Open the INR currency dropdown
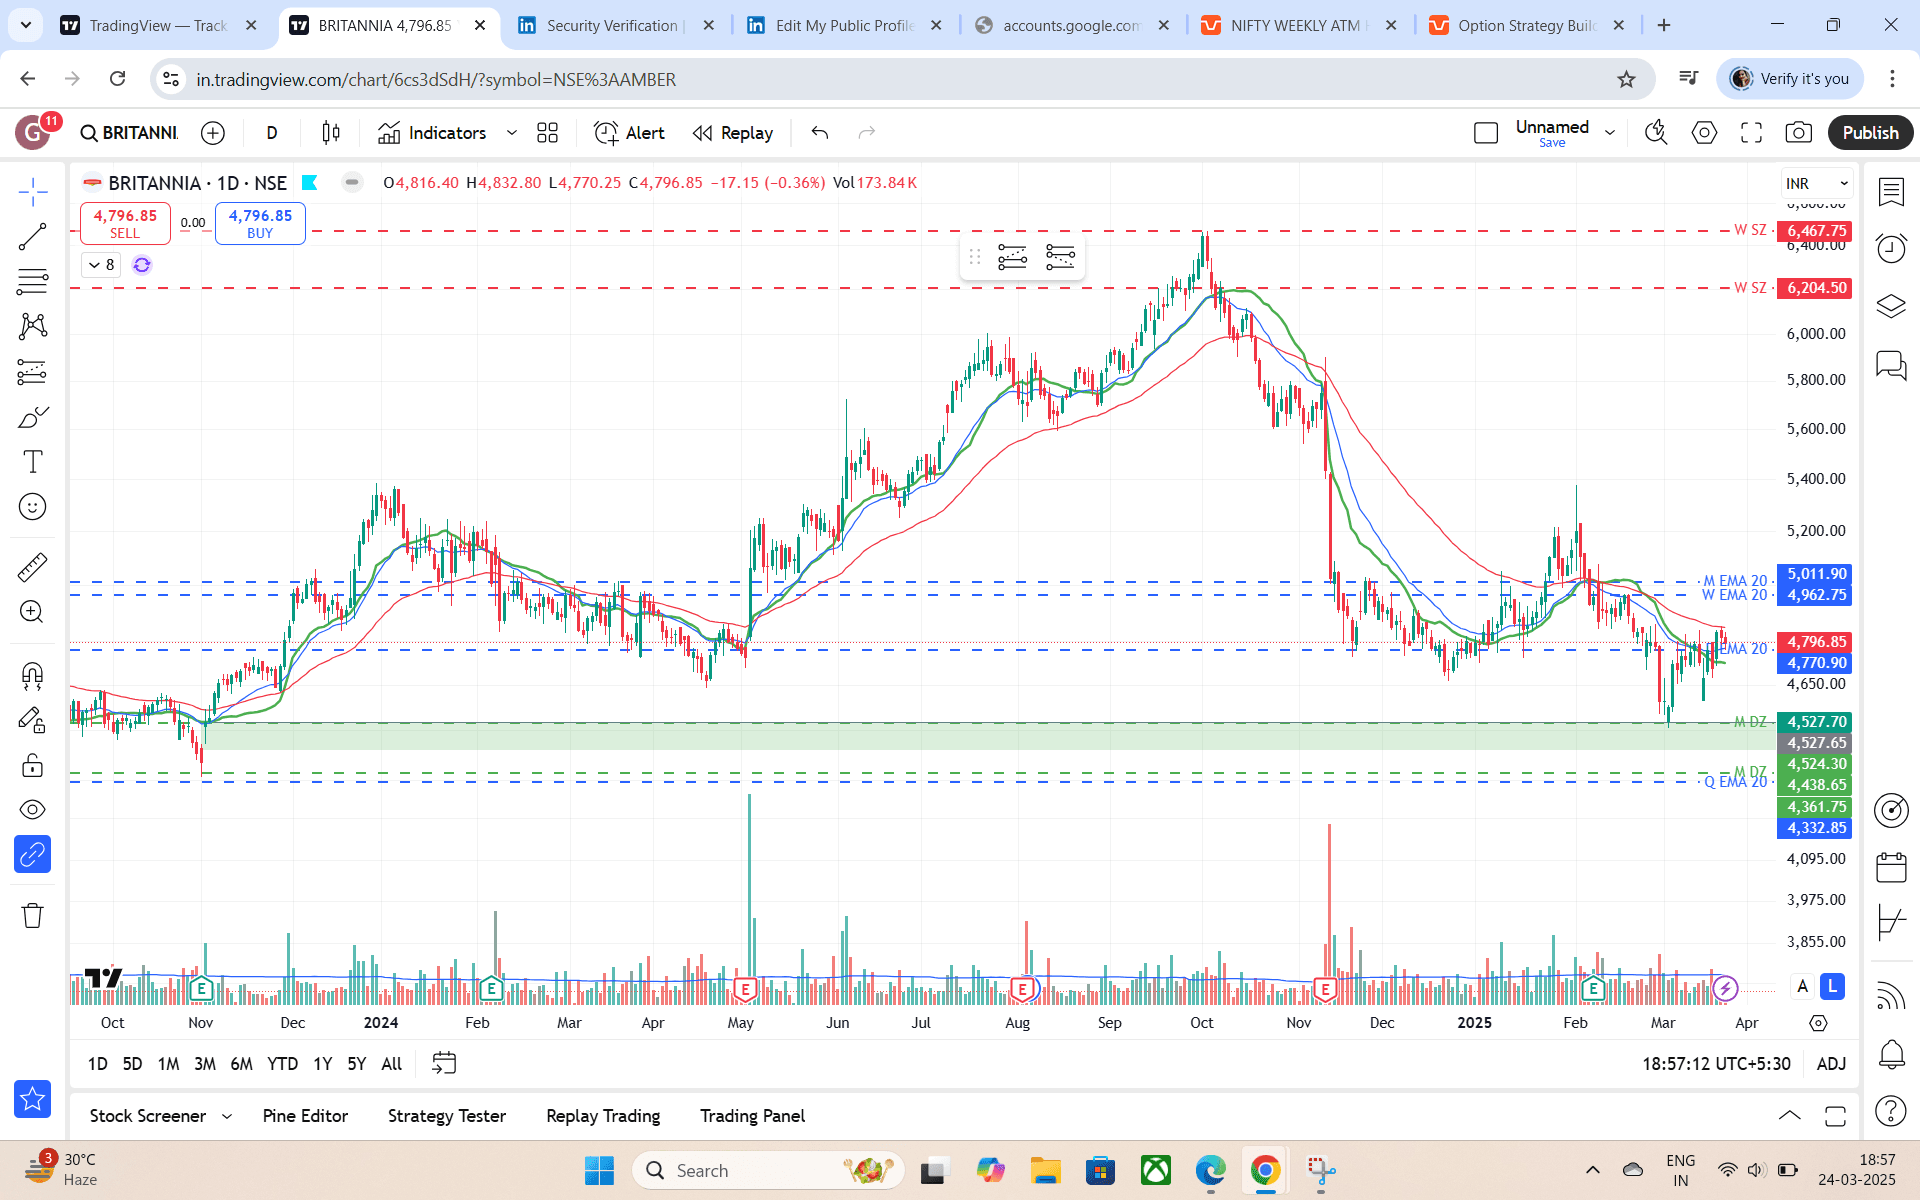1920x1200 pixels. pos(1817,184)
